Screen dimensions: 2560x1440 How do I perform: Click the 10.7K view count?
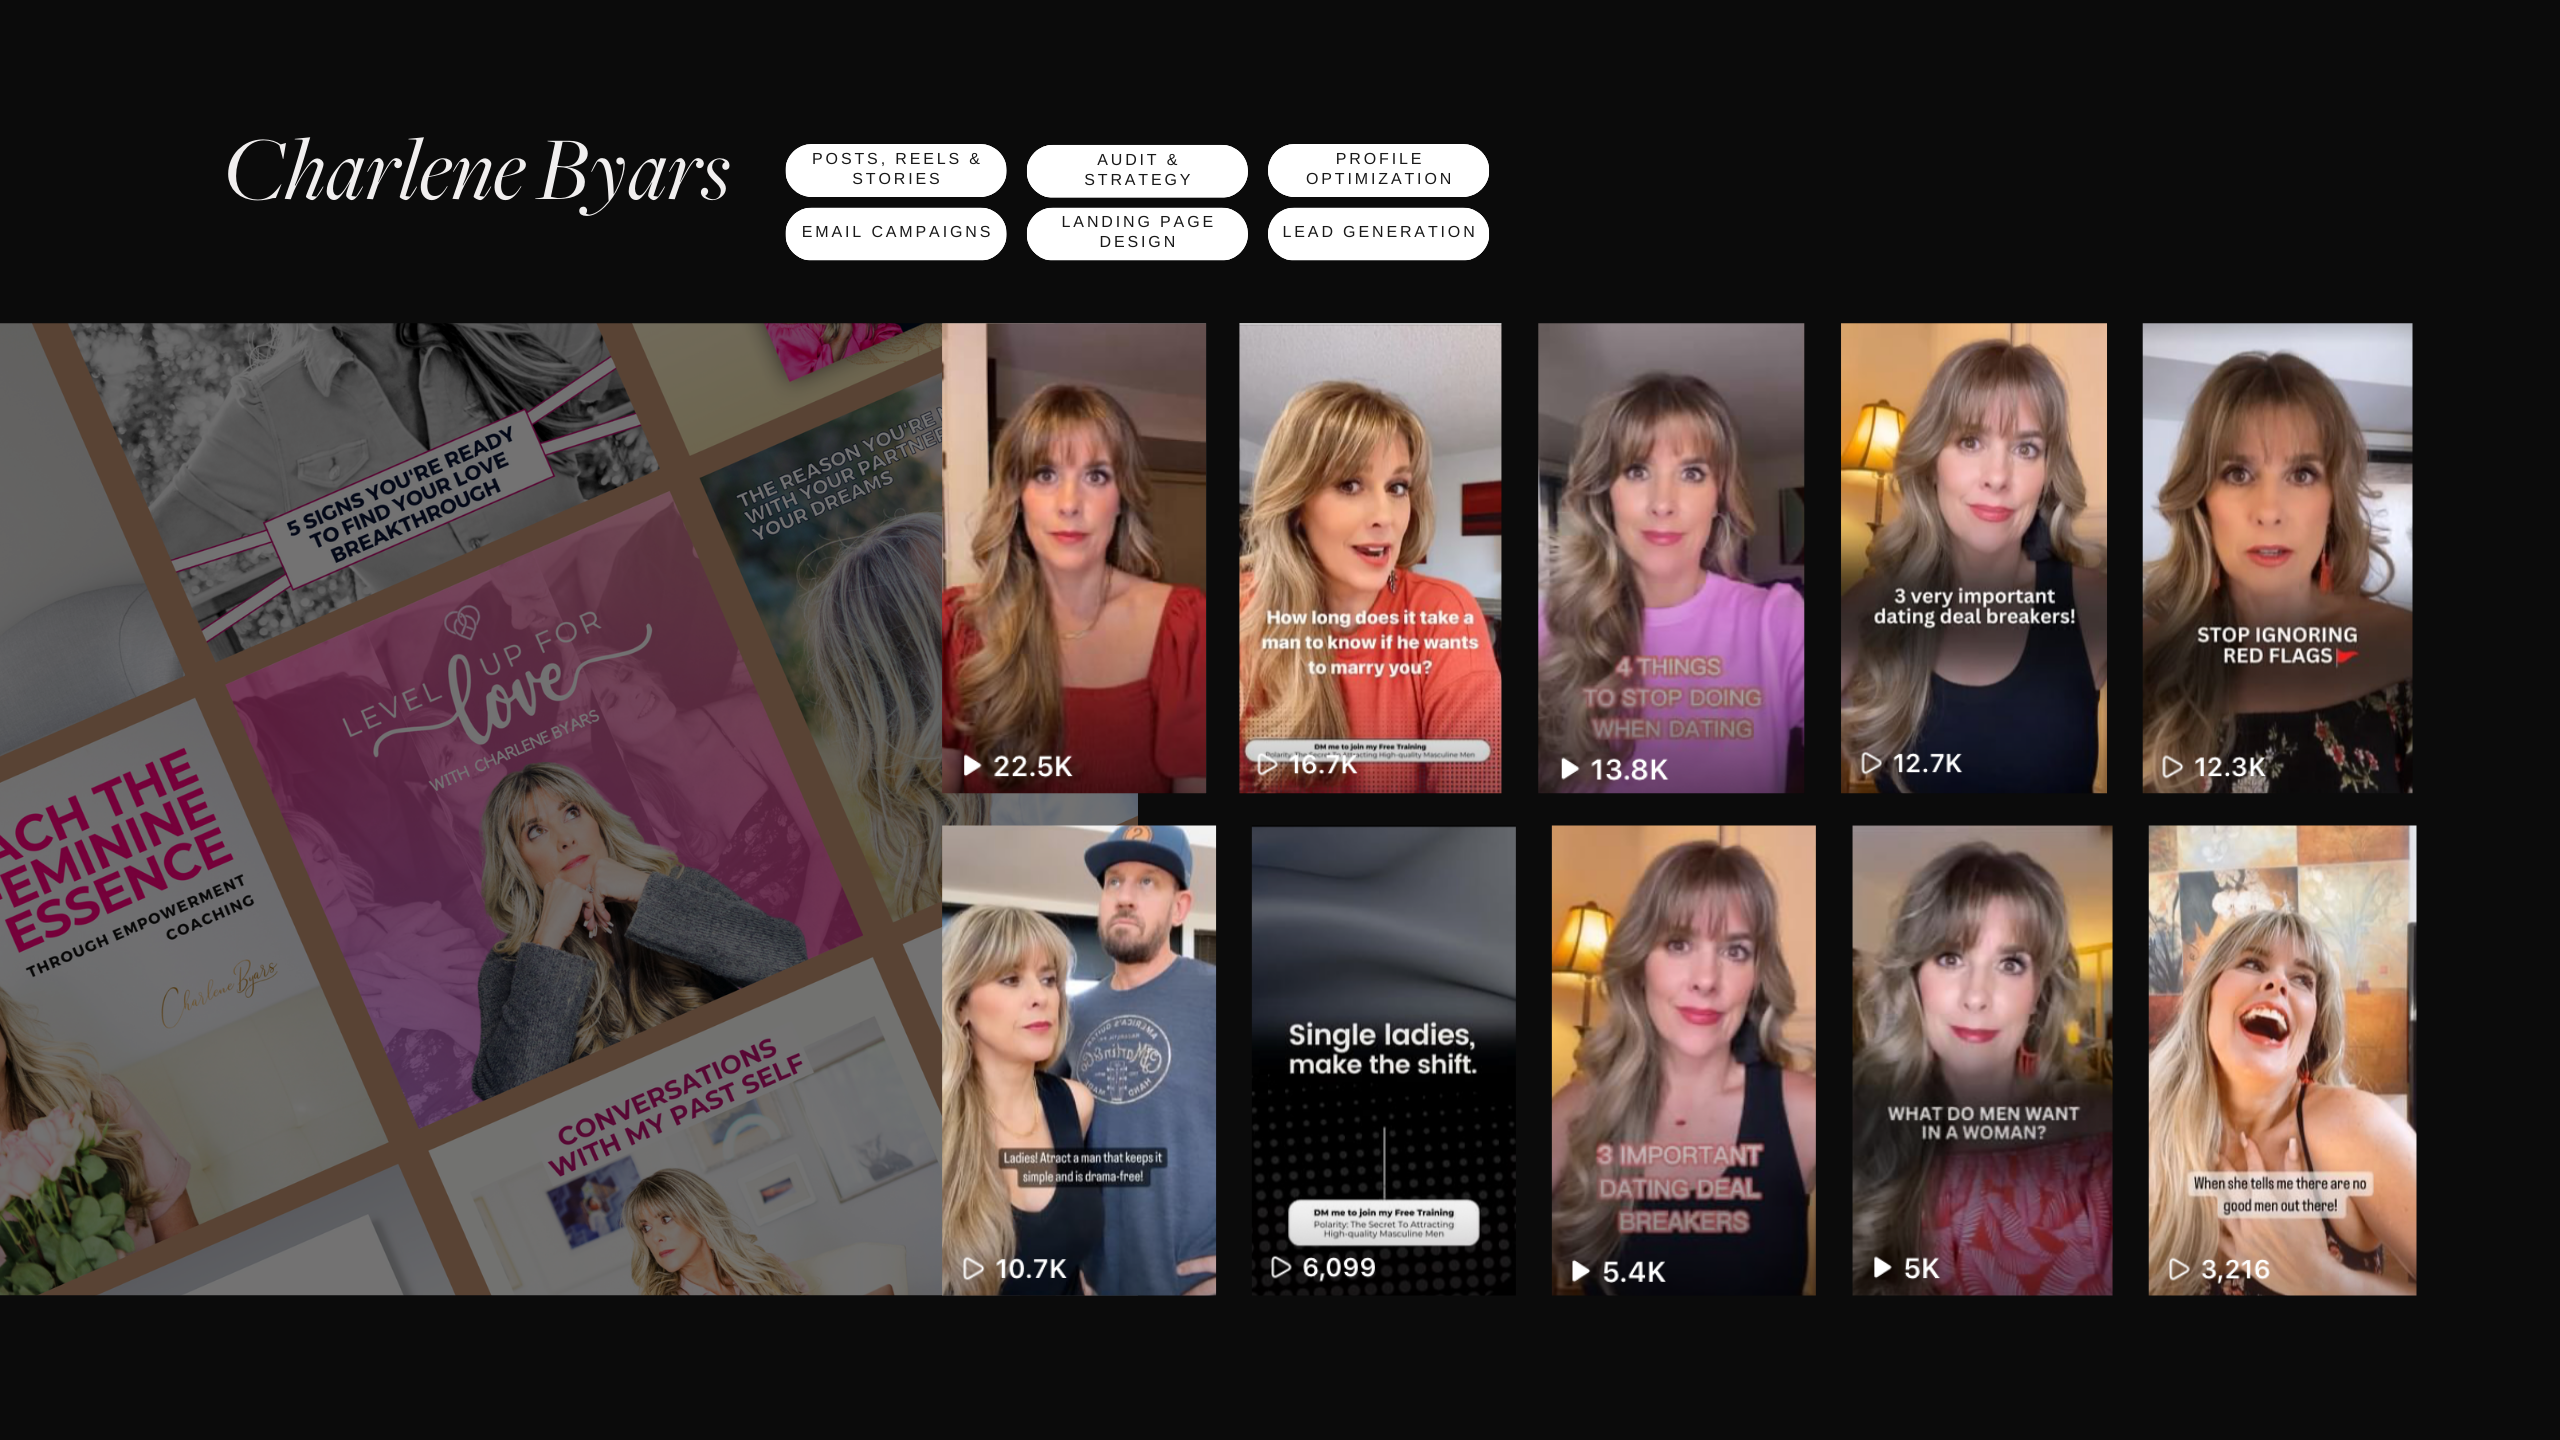(x=1031, y=1269)
